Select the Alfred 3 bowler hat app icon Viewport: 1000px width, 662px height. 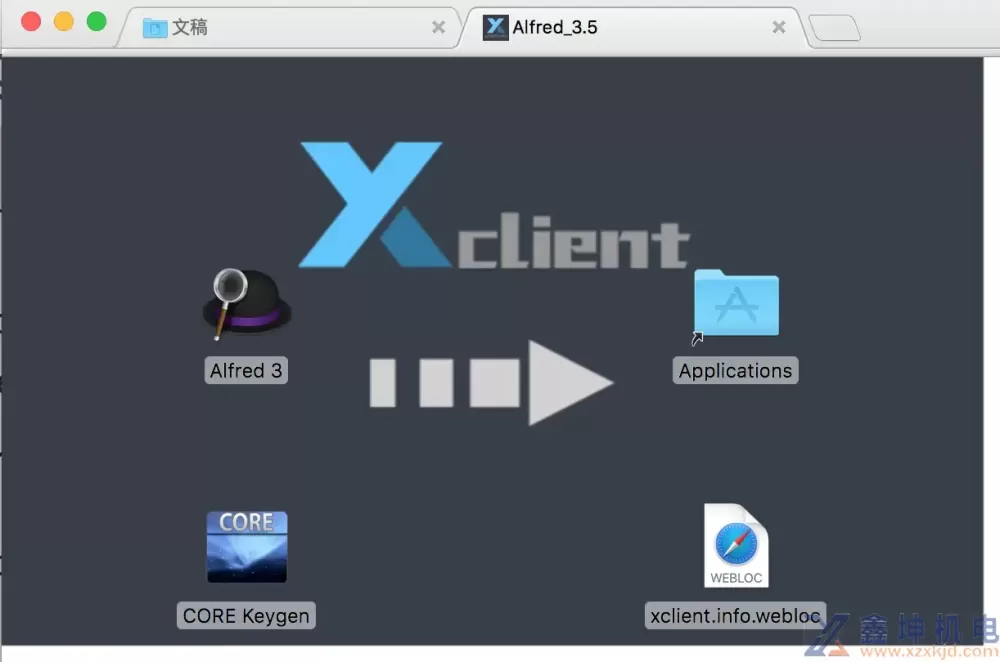246,304
